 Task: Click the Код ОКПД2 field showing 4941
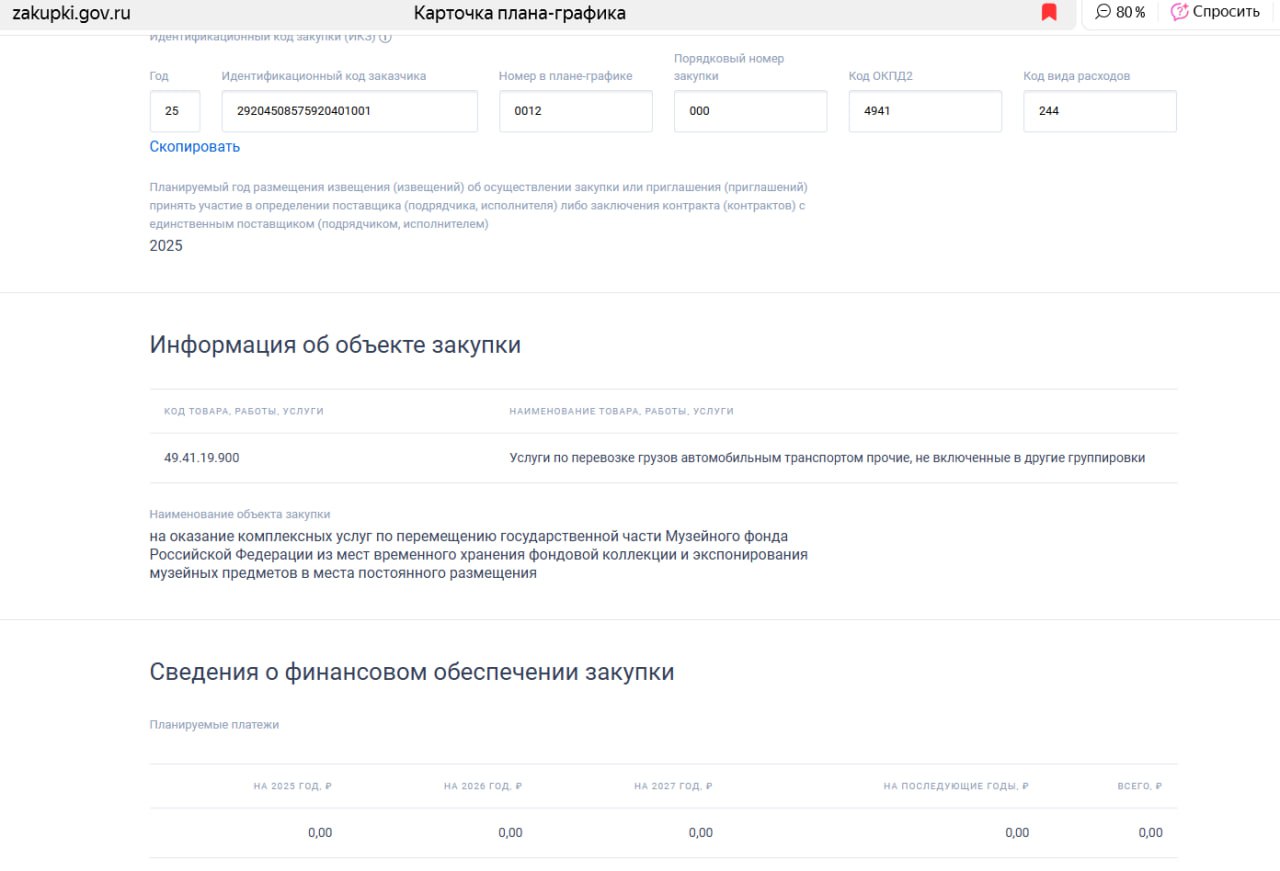click(924, 111)
